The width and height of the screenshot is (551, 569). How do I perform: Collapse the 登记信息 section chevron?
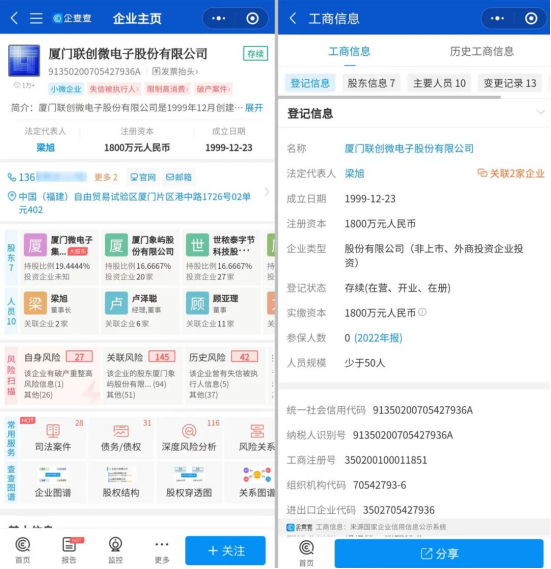[x=540, y=112]
